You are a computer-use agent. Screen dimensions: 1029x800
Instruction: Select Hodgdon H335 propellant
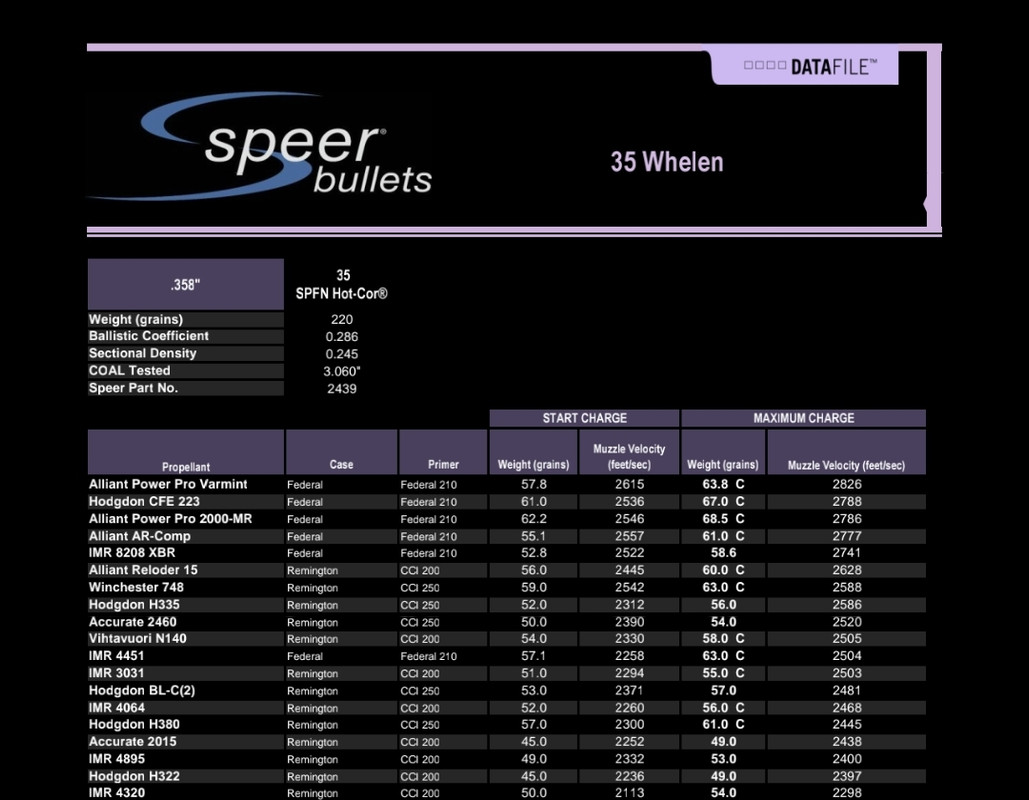pyautogui.click(x=134, y=604)
